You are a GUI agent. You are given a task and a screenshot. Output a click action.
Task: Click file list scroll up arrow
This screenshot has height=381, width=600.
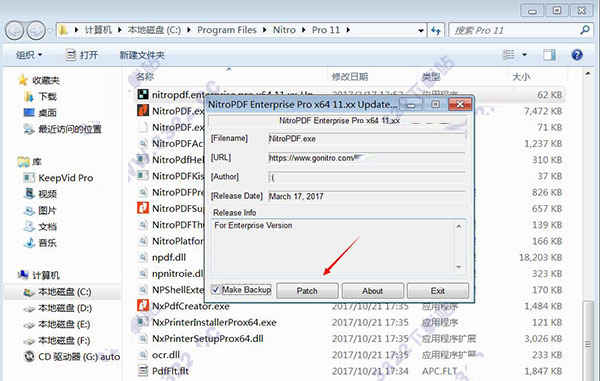[588, 73]
